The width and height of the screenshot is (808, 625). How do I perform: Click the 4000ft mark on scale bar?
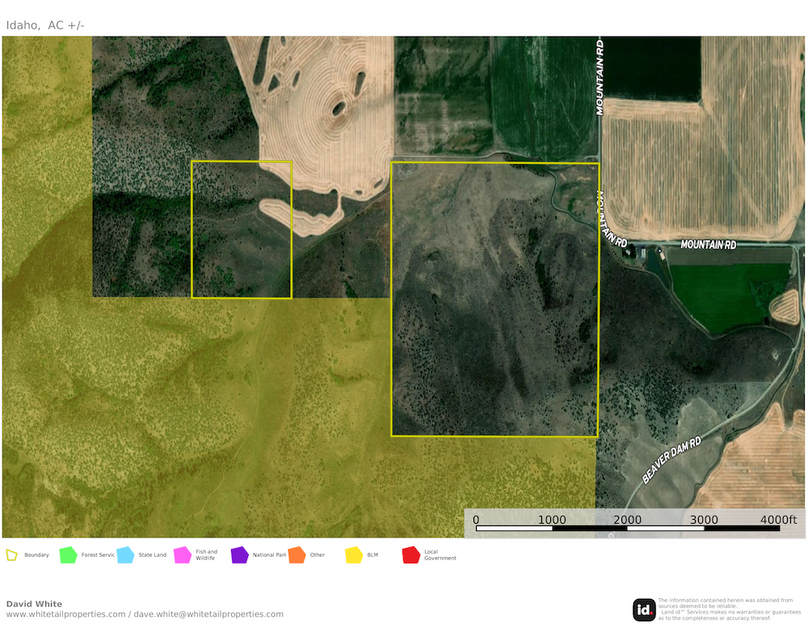[778, 519]
